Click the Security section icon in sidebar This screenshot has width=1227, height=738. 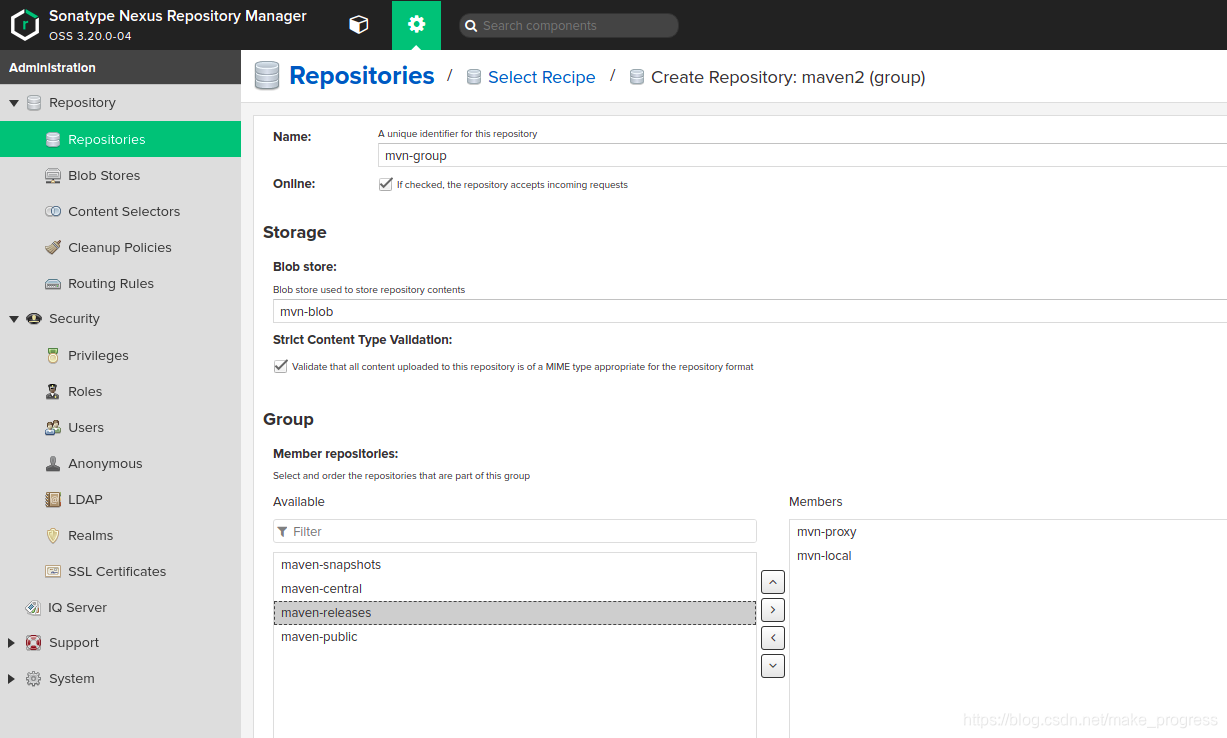click(34, 319)
